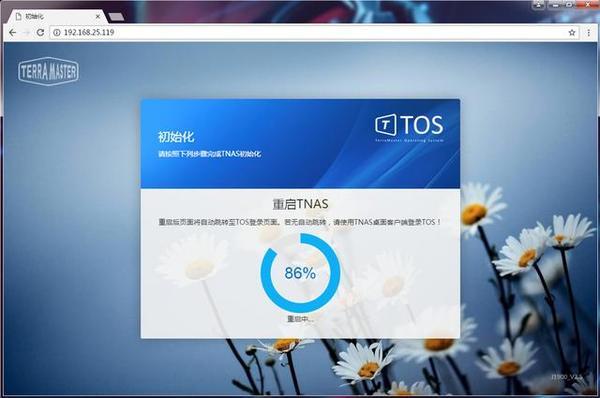This screenshot has width=600, height=398.
Task: Select the 初始化 browser tab
Action: 55,16
